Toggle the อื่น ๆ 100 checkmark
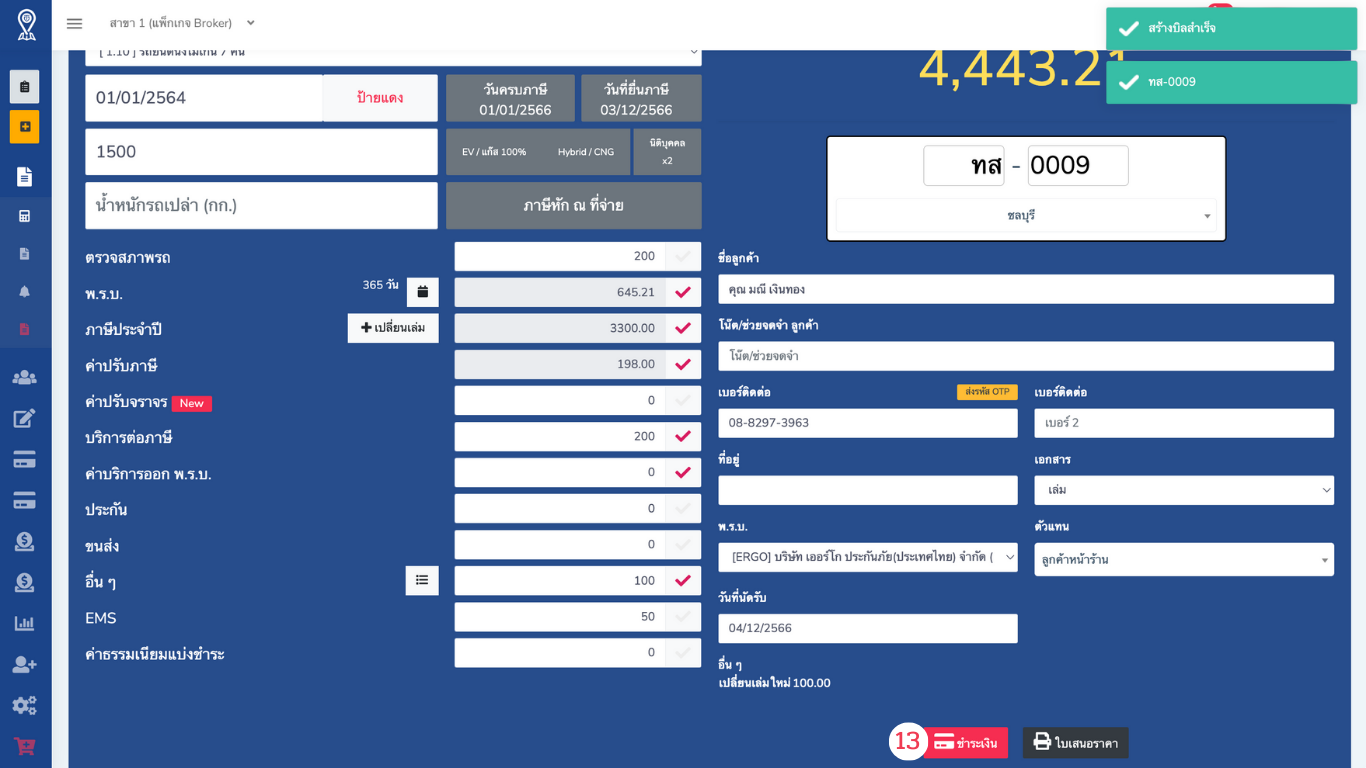This screenshot has width=1366, height=768. [x=683, y=580]
